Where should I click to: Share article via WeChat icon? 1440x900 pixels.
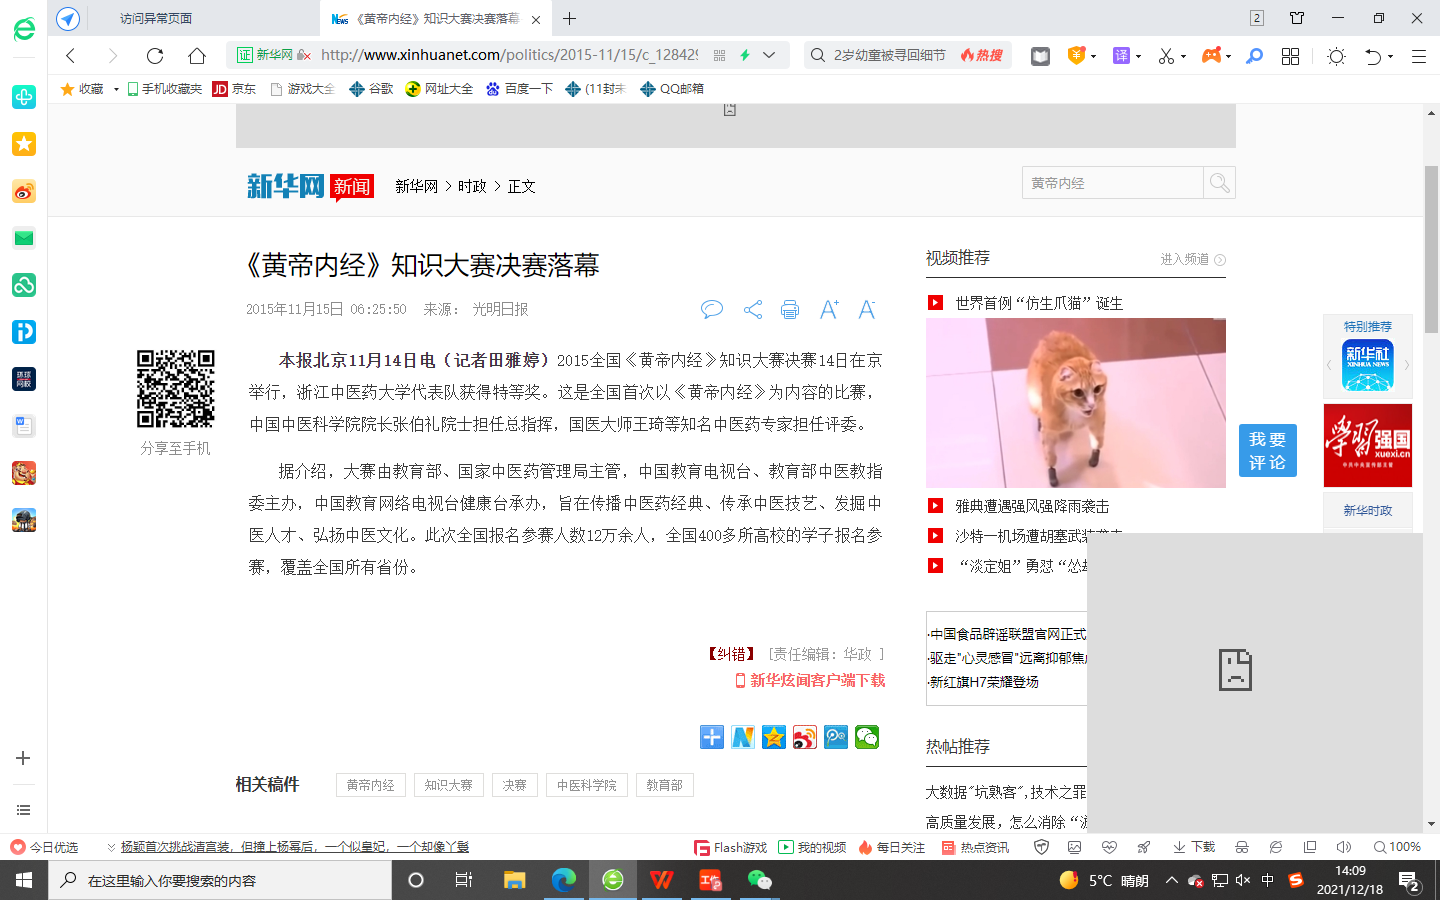pos(867,738)
